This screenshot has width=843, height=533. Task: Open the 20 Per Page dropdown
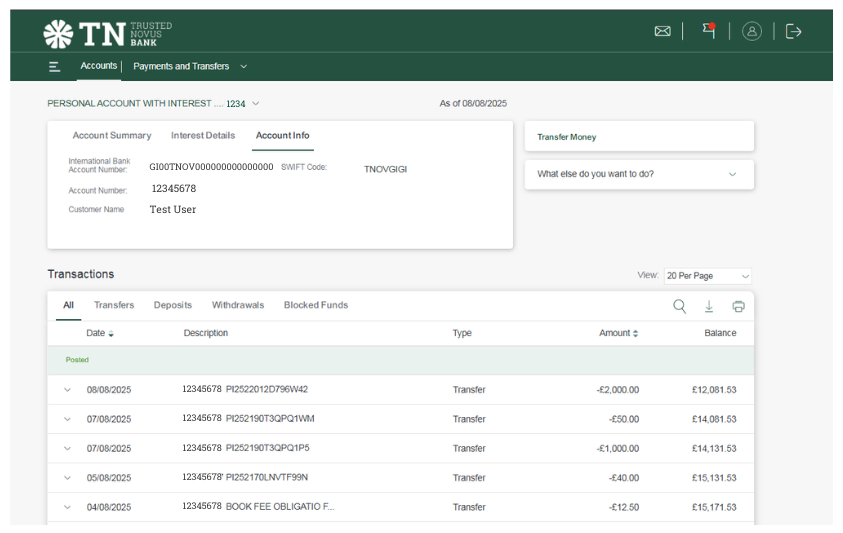coord(707,276)
